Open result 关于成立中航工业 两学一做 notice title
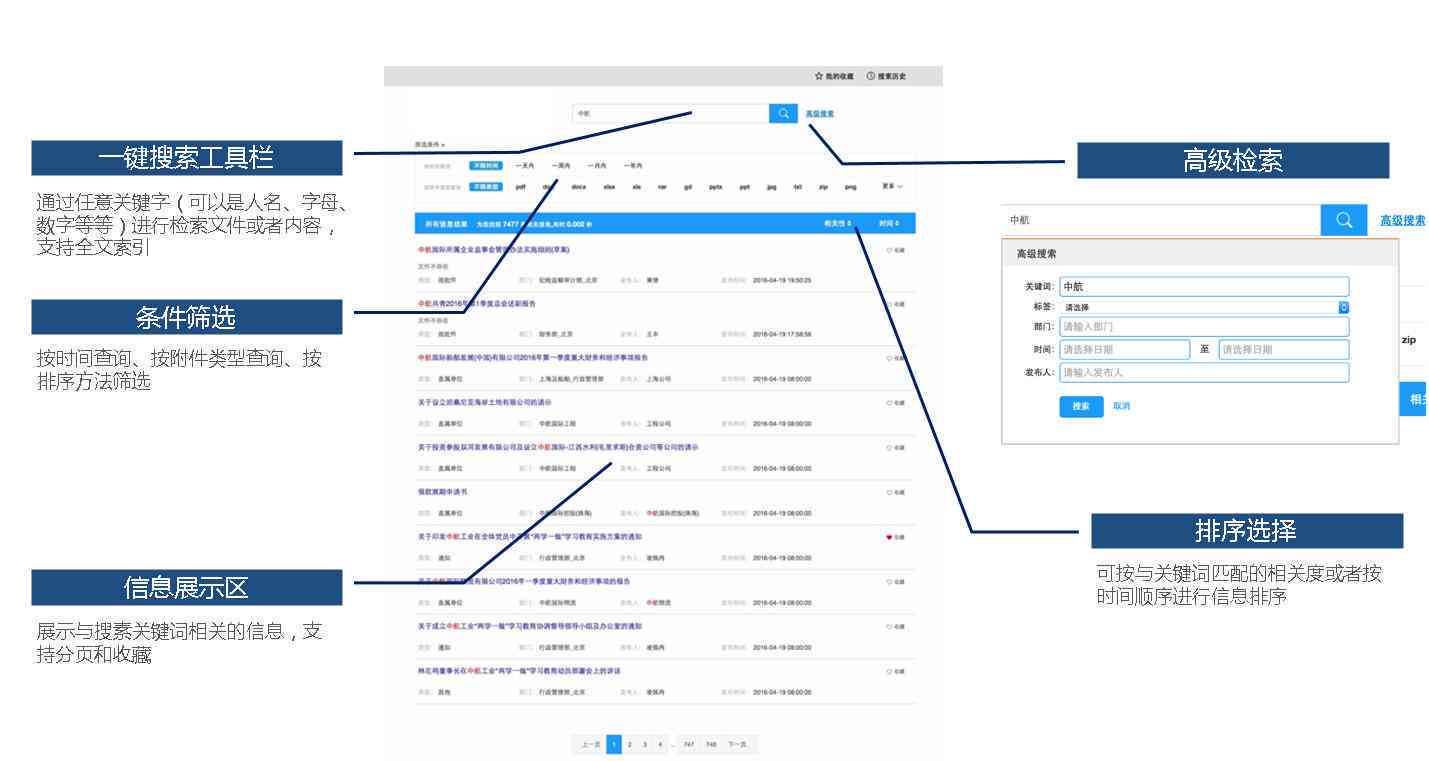Image resolution: width=1429 pixels, height=761 pixels. coord(530,626)
